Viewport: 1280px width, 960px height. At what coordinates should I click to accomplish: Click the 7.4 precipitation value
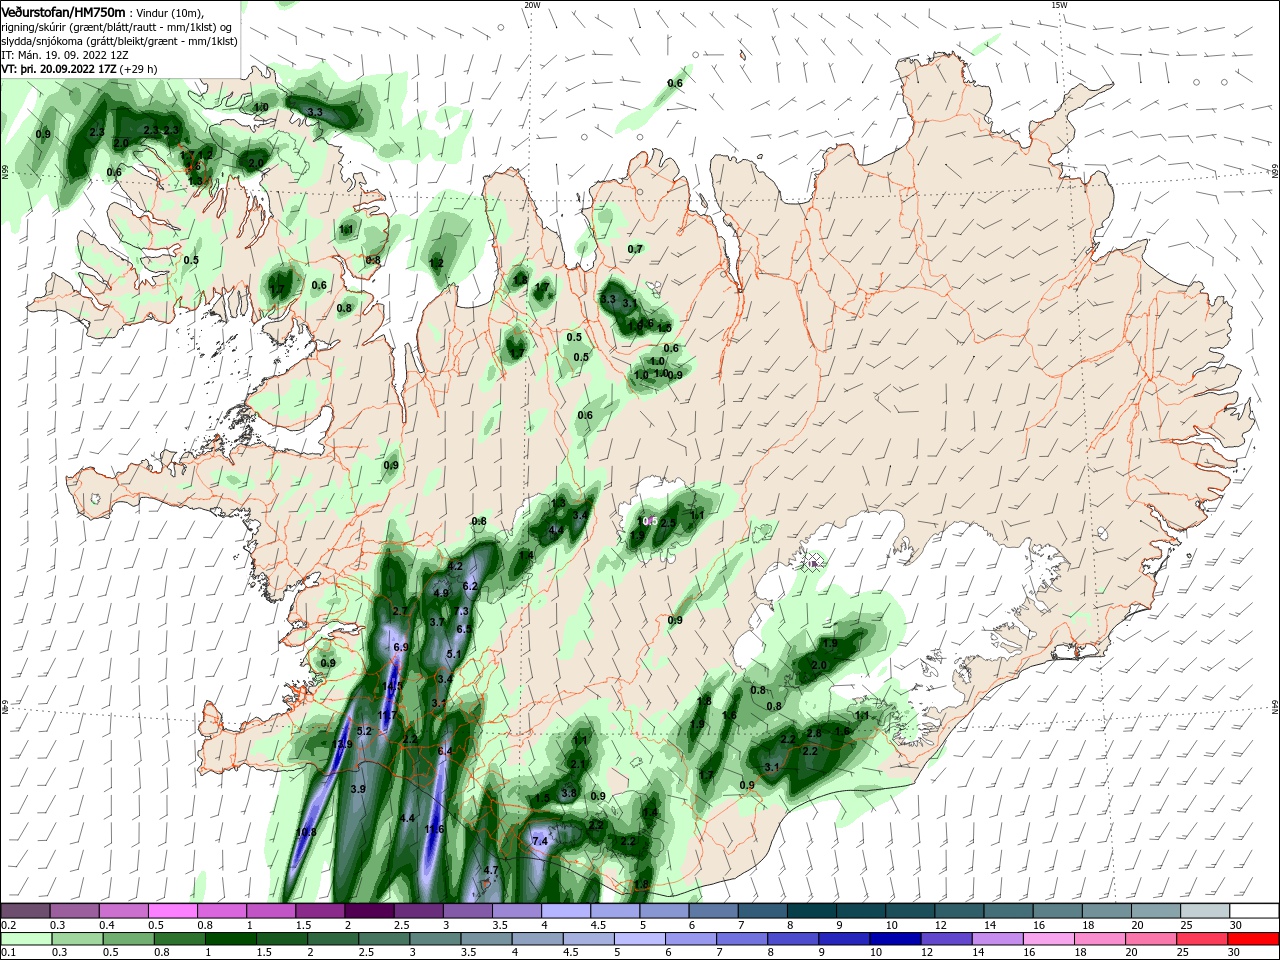(x=540, y=842)
